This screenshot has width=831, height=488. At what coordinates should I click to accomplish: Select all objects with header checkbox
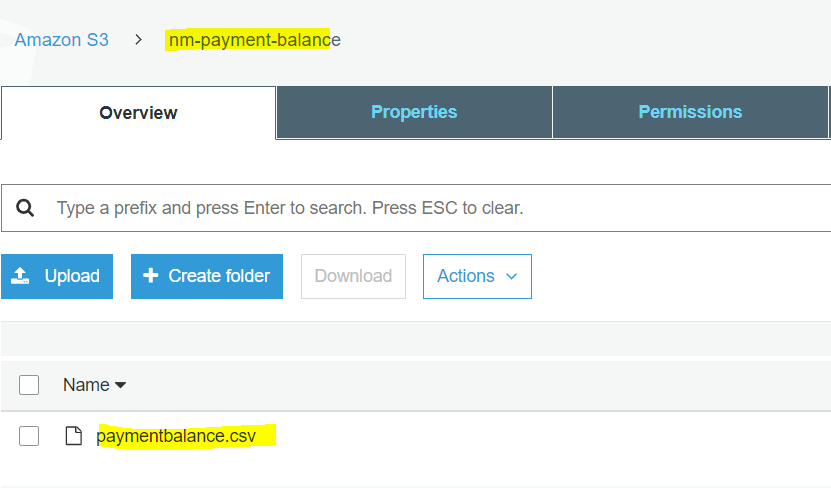29,385
